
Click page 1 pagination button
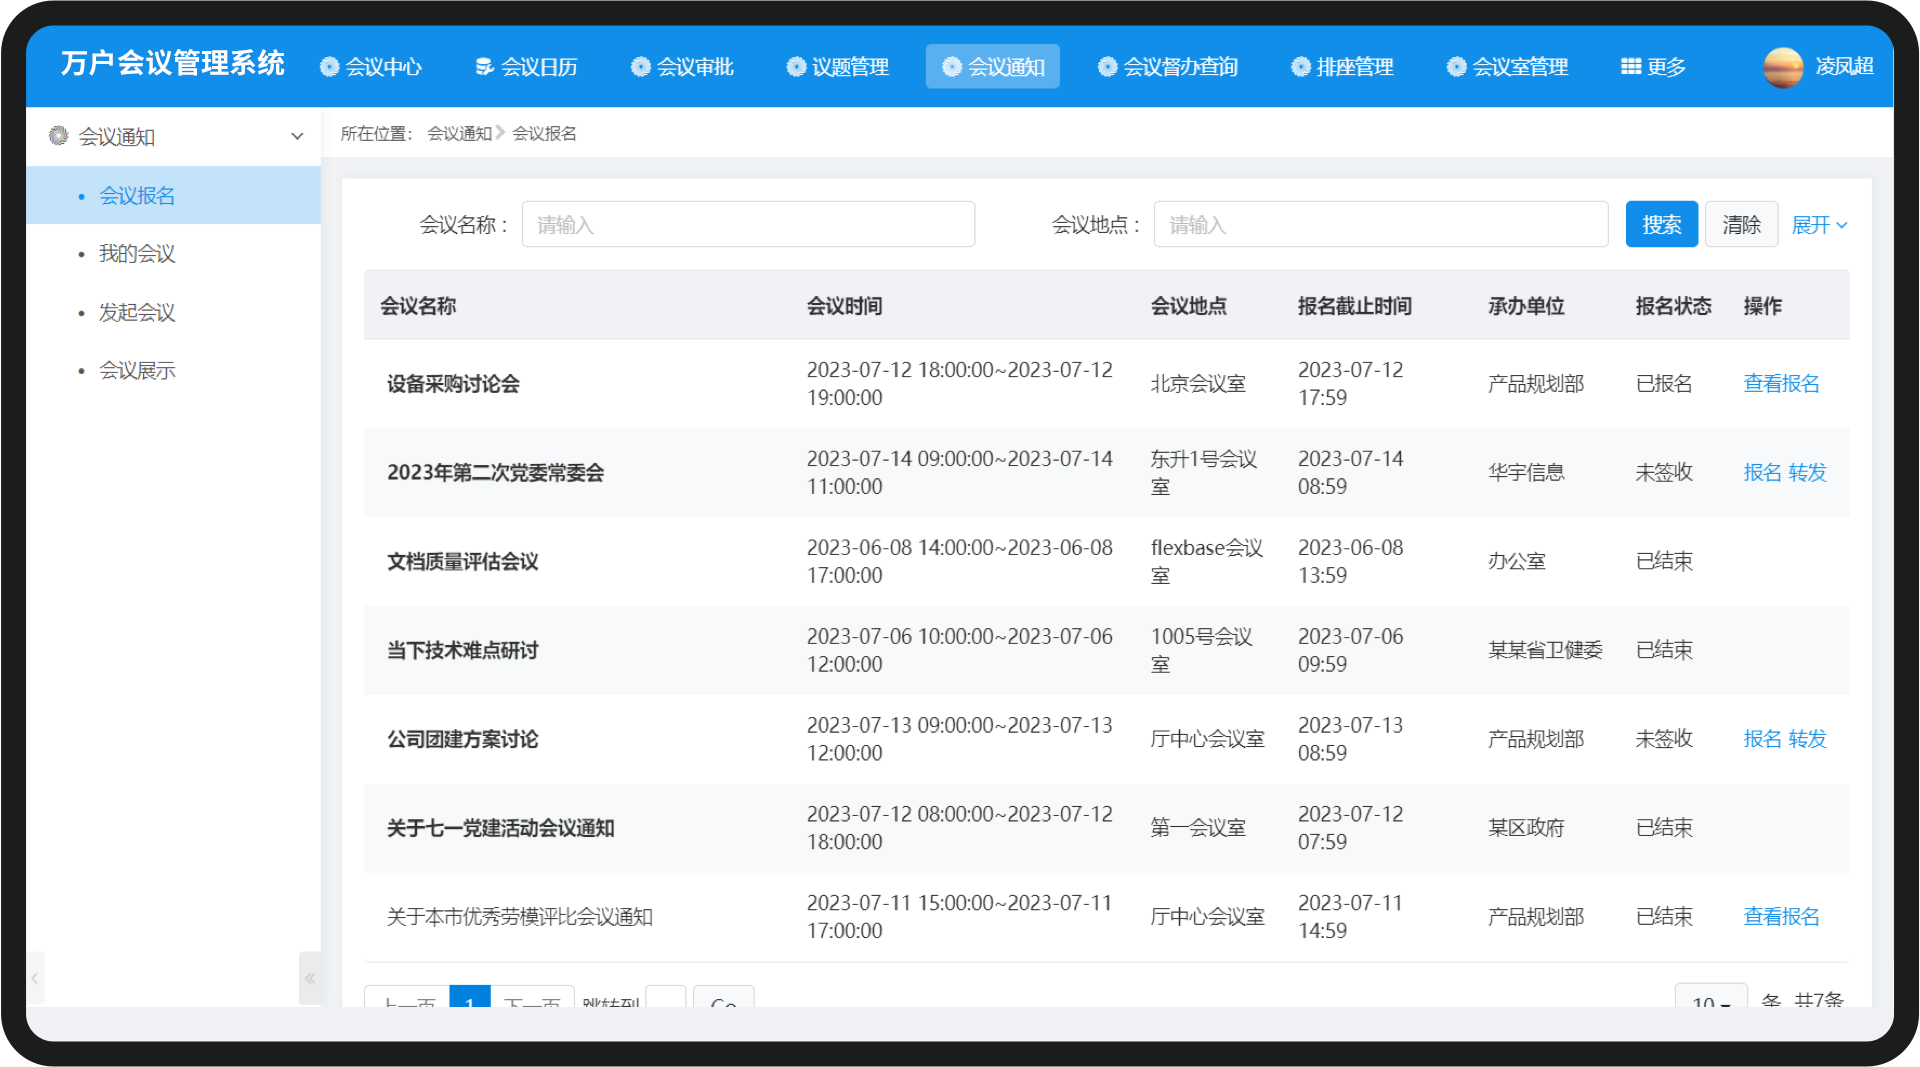coord(470,997)
